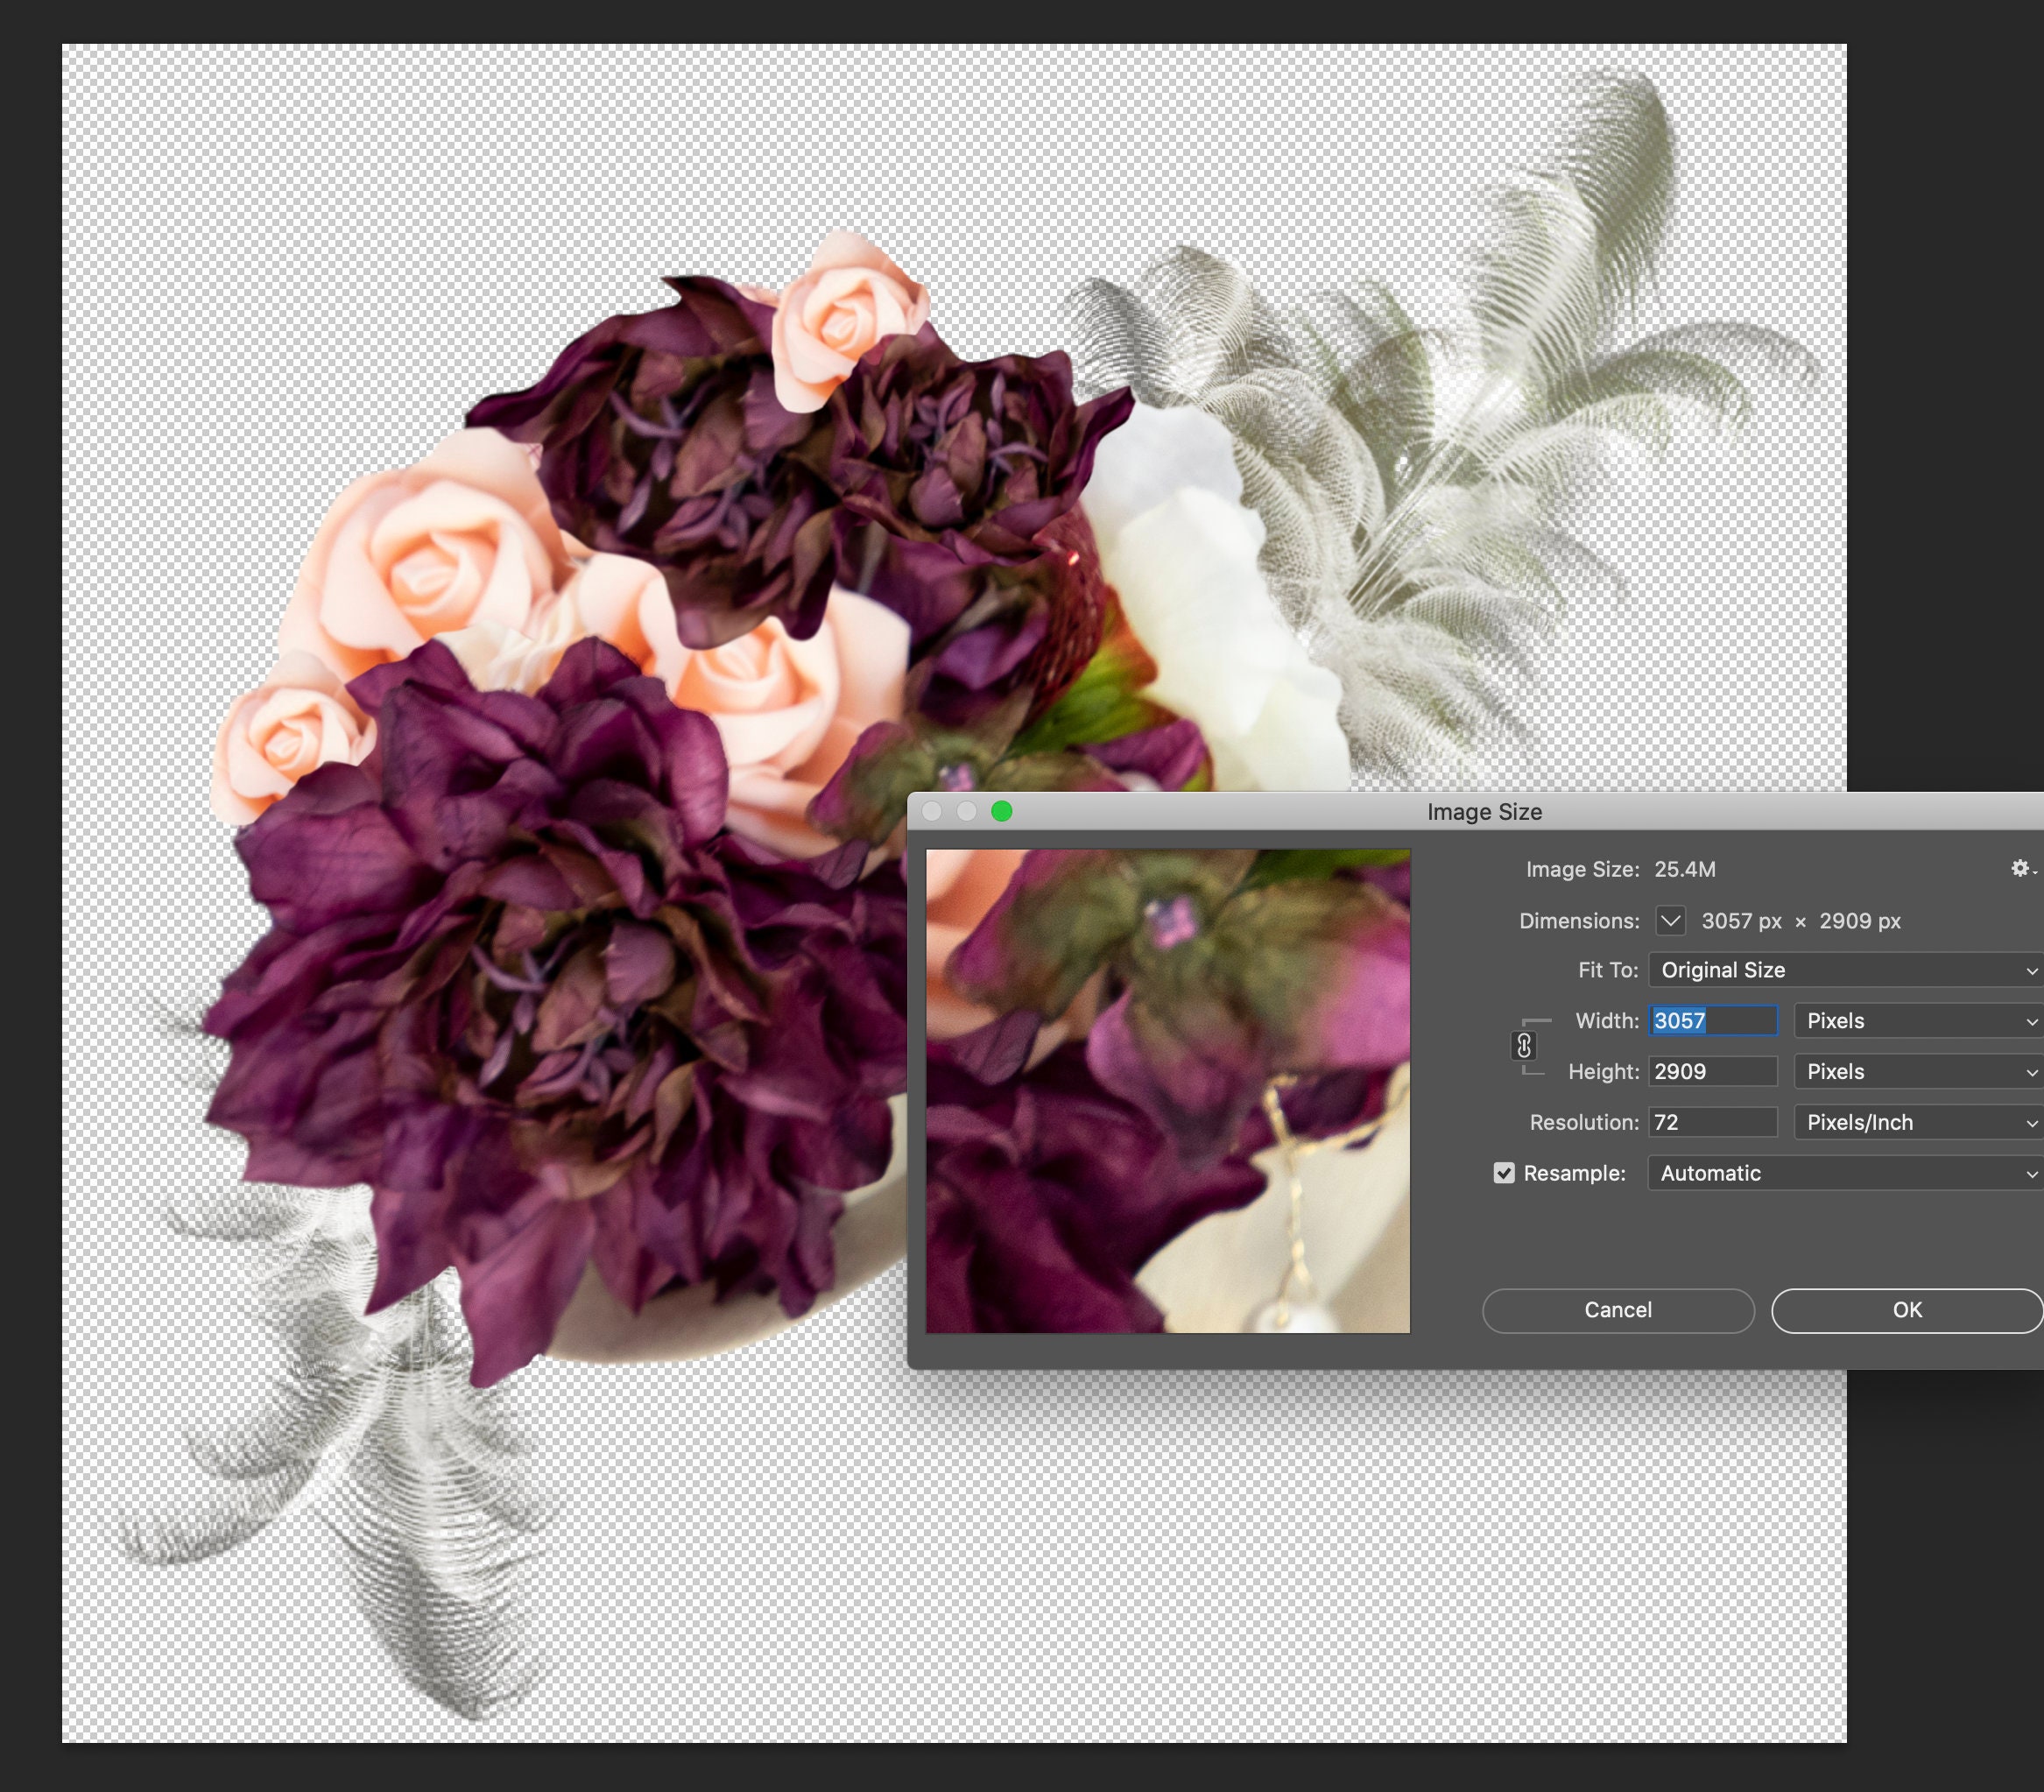This screenshot has height=1792, width=2044.
Task: Open the Dimensions unit dropdown arrow
Action: point(1670,920)
